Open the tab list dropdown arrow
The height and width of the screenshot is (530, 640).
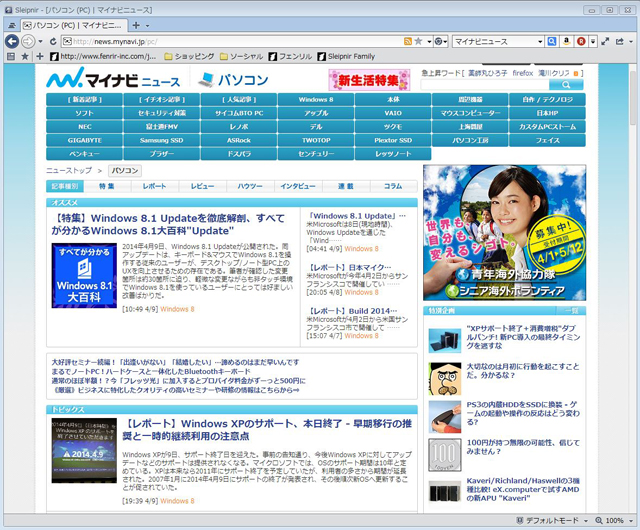point(147,26)
